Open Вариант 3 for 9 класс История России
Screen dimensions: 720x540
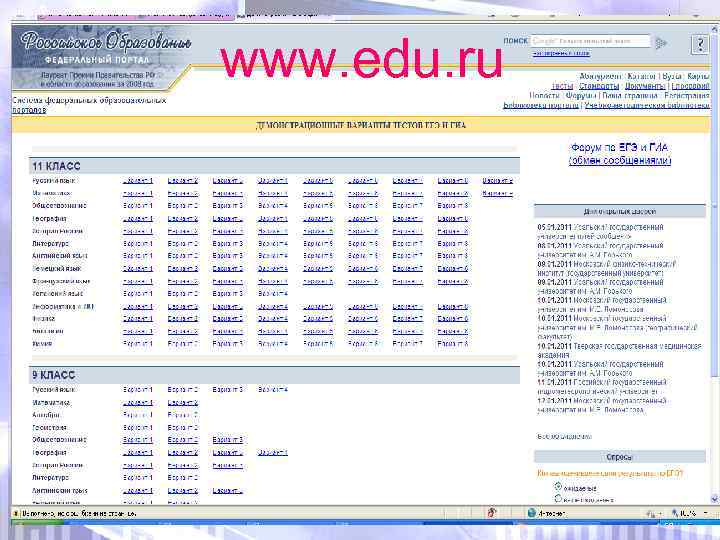[228, 465]
